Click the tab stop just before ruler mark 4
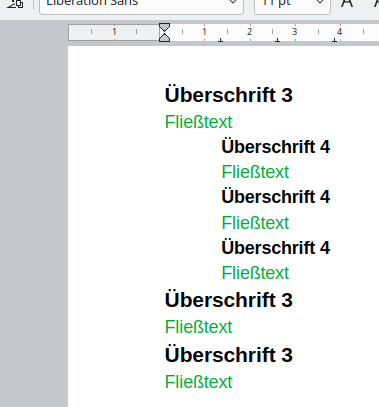Image resolution: width=379 pixels, height=407 pixels. (334, 40)
